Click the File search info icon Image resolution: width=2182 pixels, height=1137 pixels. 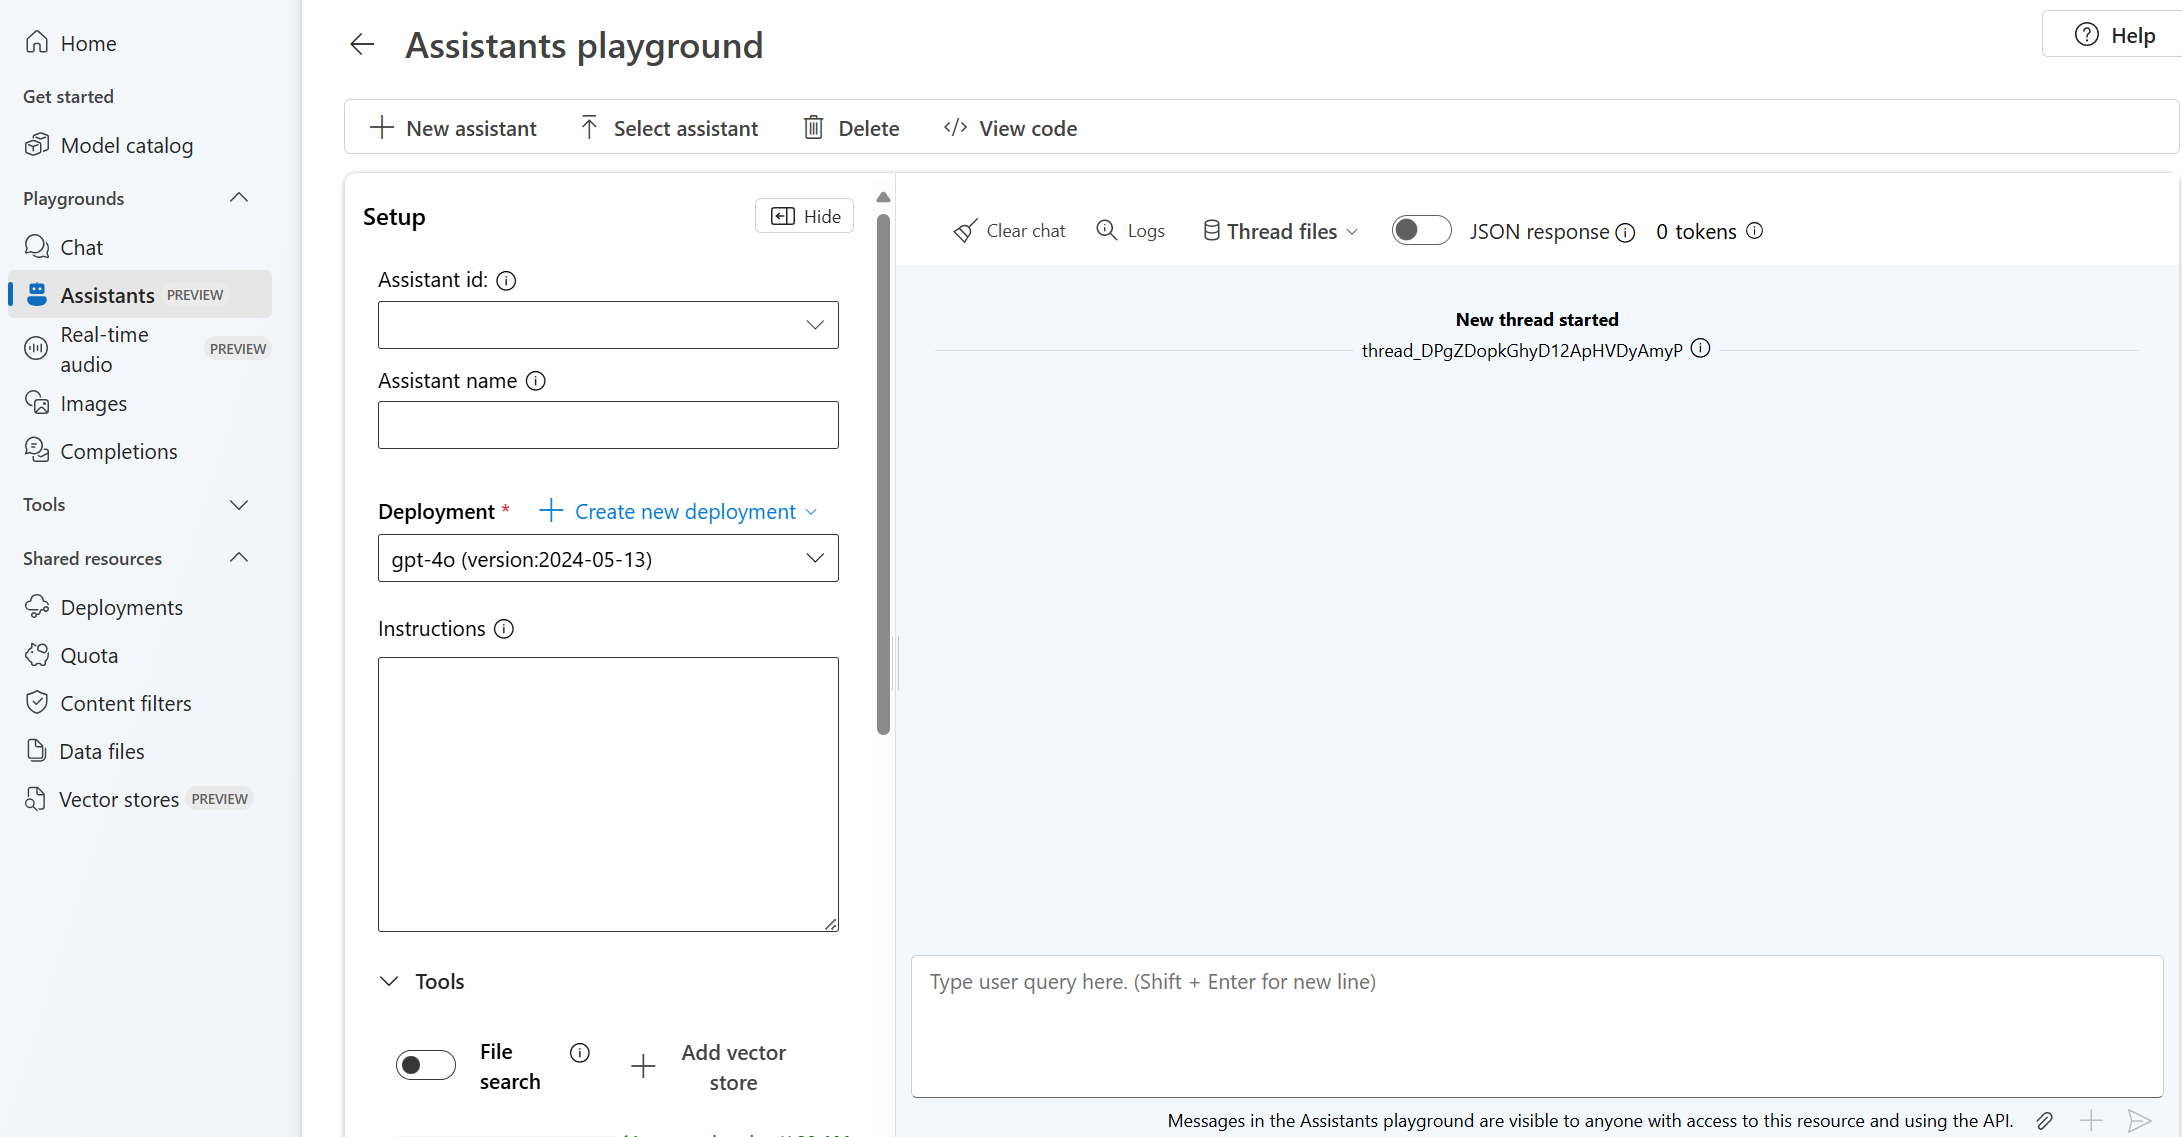(580, 1052)
